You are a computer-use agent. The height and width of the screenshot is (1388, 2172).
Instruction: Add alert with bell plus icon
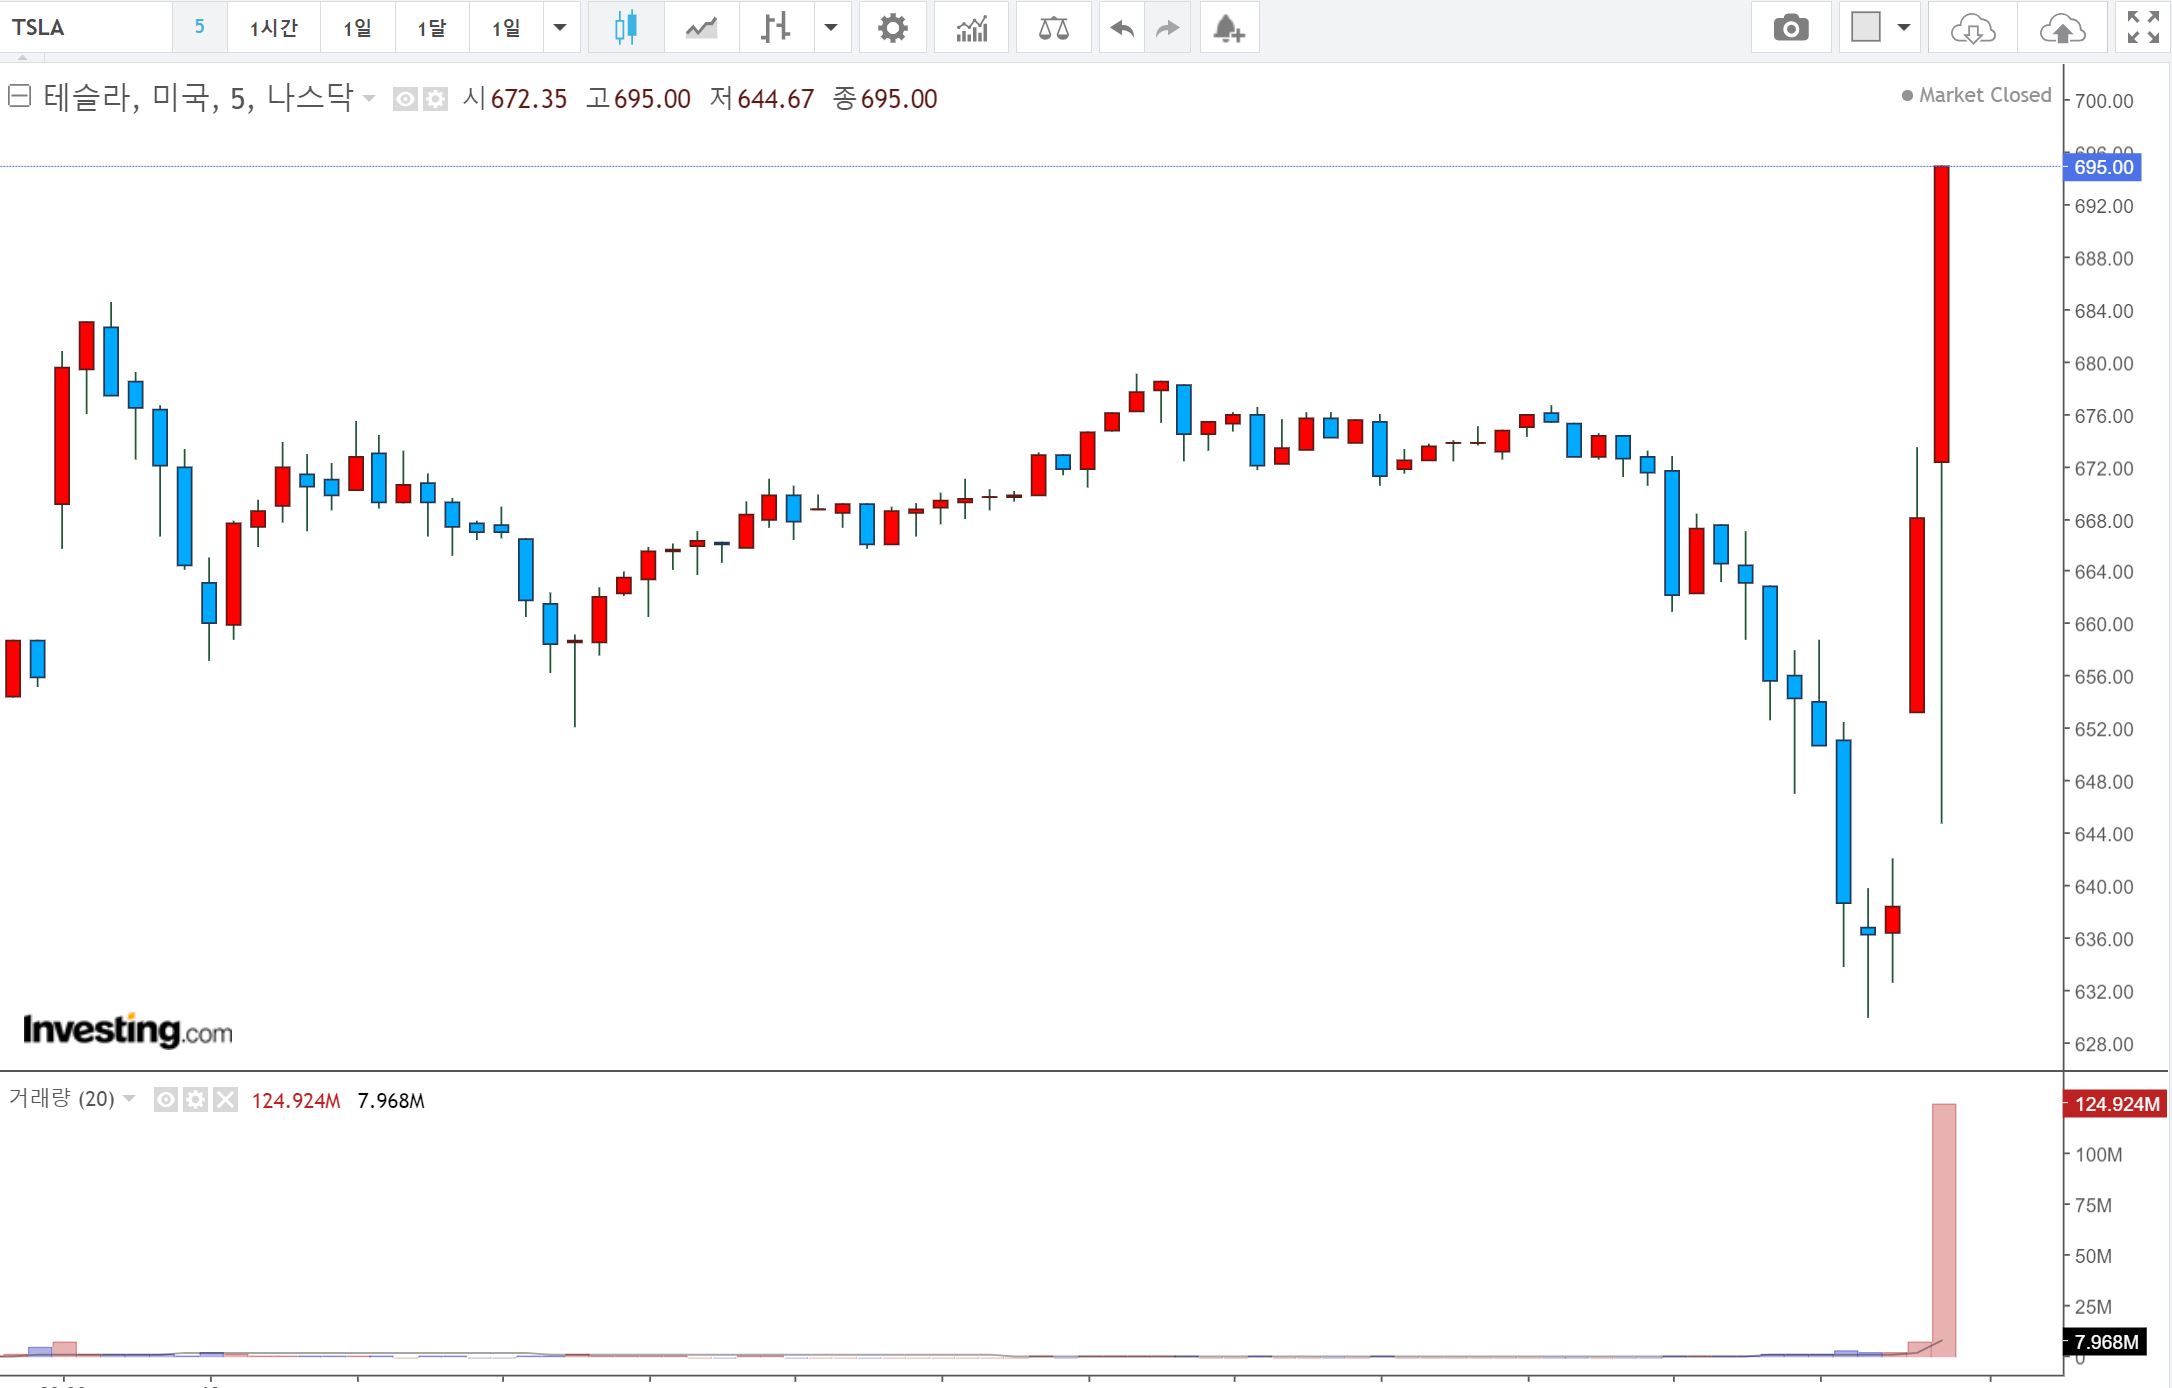[1229, 27]
